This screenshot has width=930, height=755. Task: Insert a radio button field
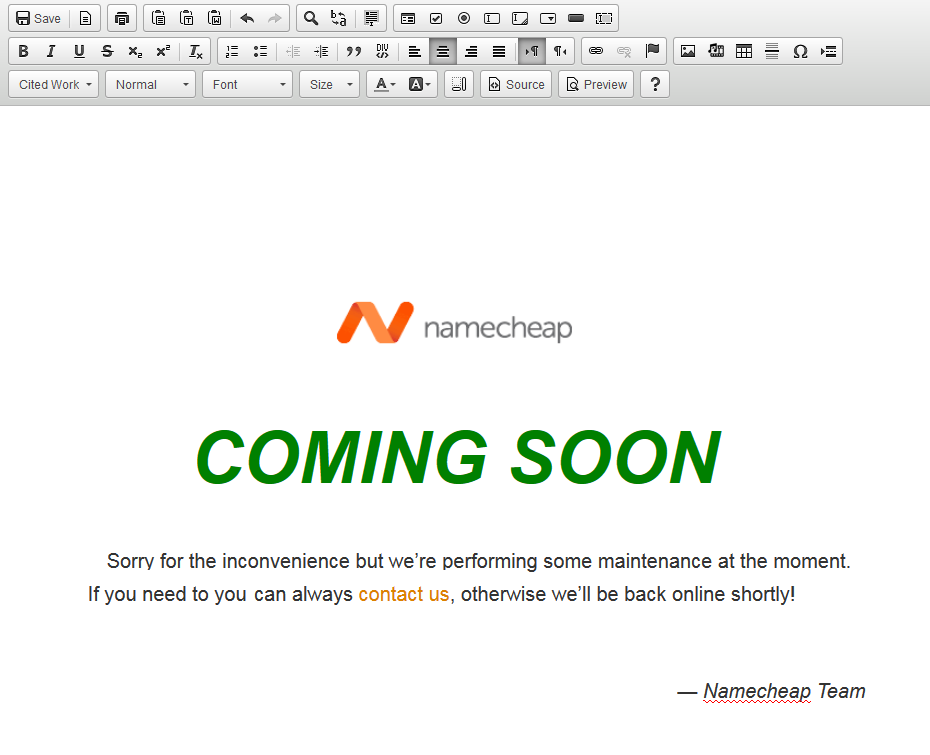[x=464, y=18]
